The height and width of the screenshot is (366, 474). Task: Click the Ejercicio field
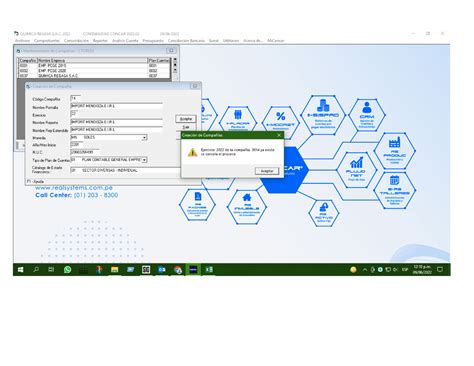pos(74,114)
